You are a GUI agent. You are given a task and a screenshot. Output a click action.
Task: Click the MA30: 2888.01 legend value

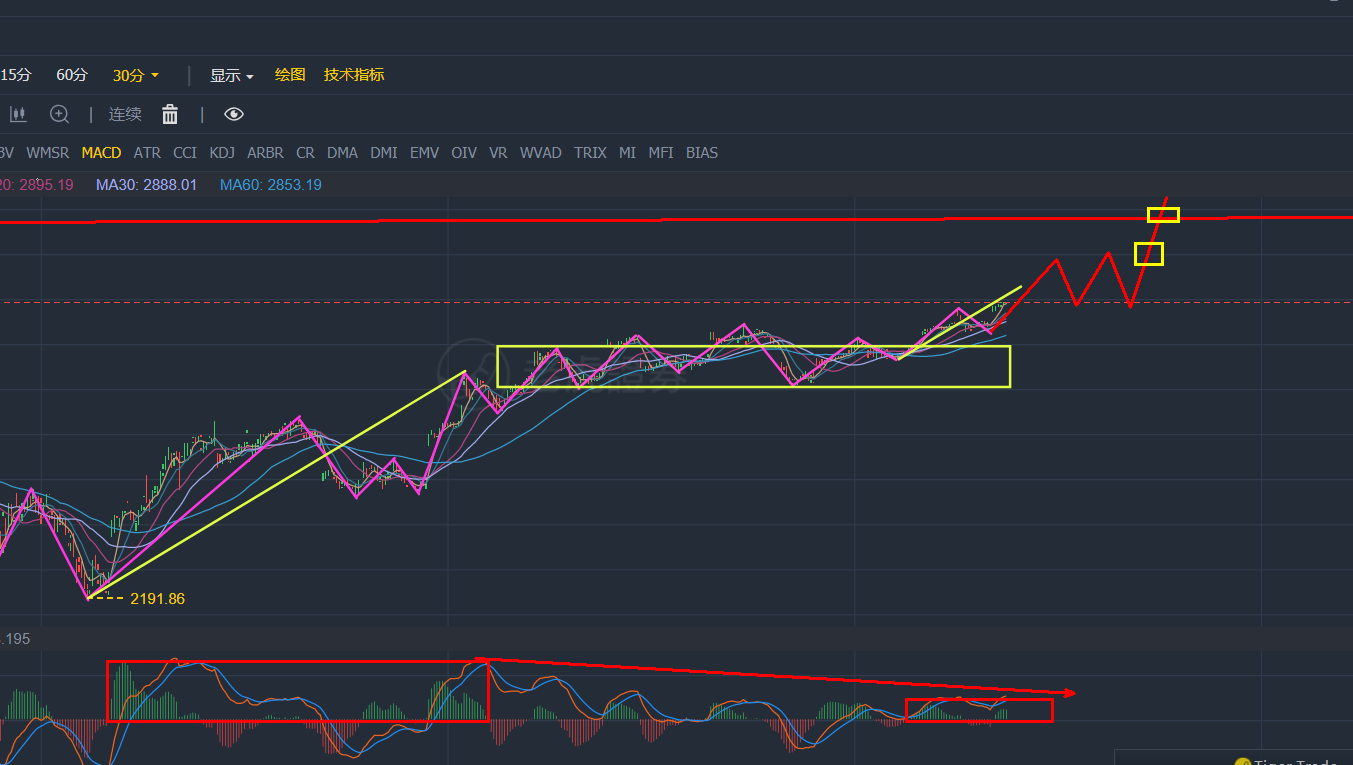pyautogui.click(x=146, y=185)
